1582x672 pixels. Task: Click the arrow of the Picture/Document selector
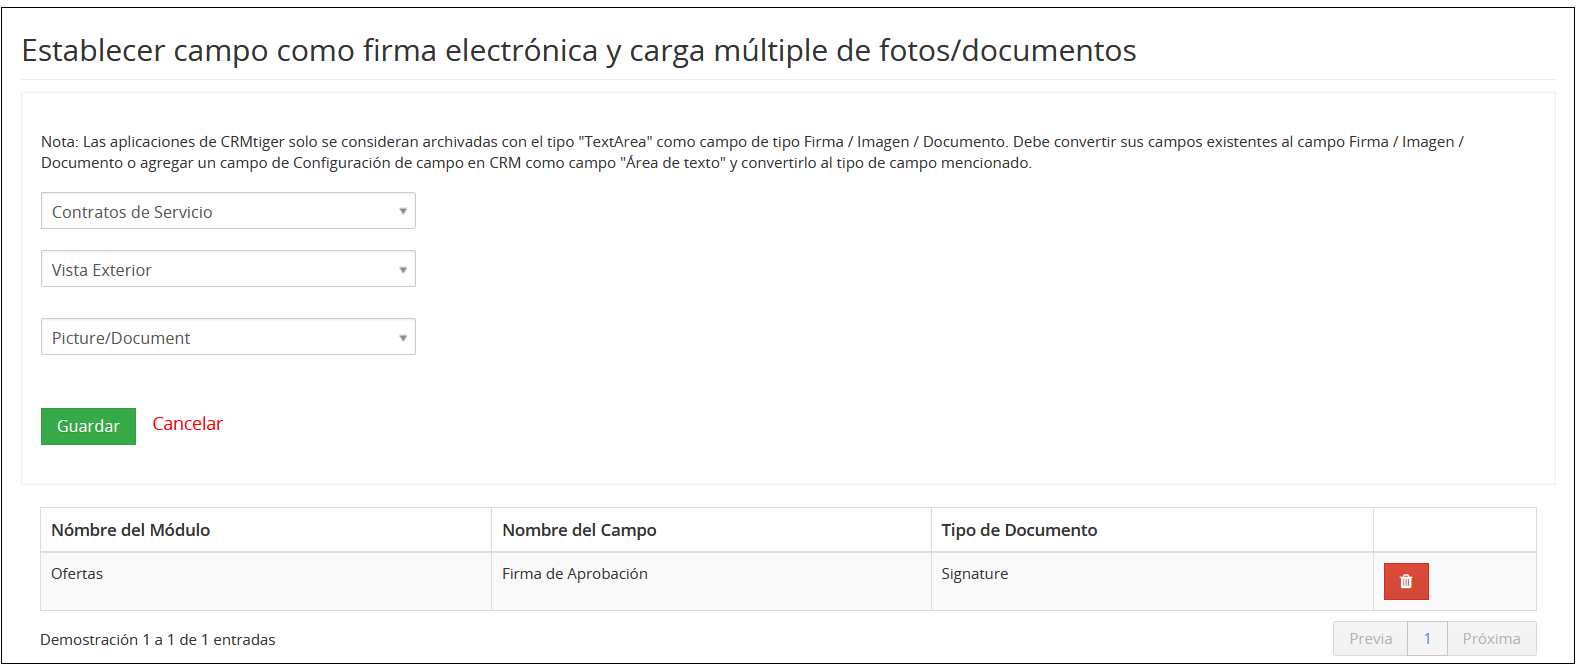[403, 338]
